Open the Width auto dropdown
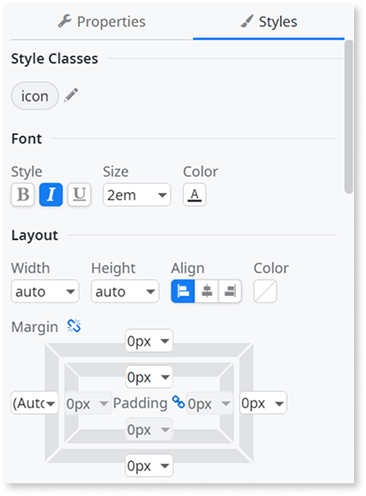Image resolution: width=366 pixels, height=496 pixels. click(45, 292)
